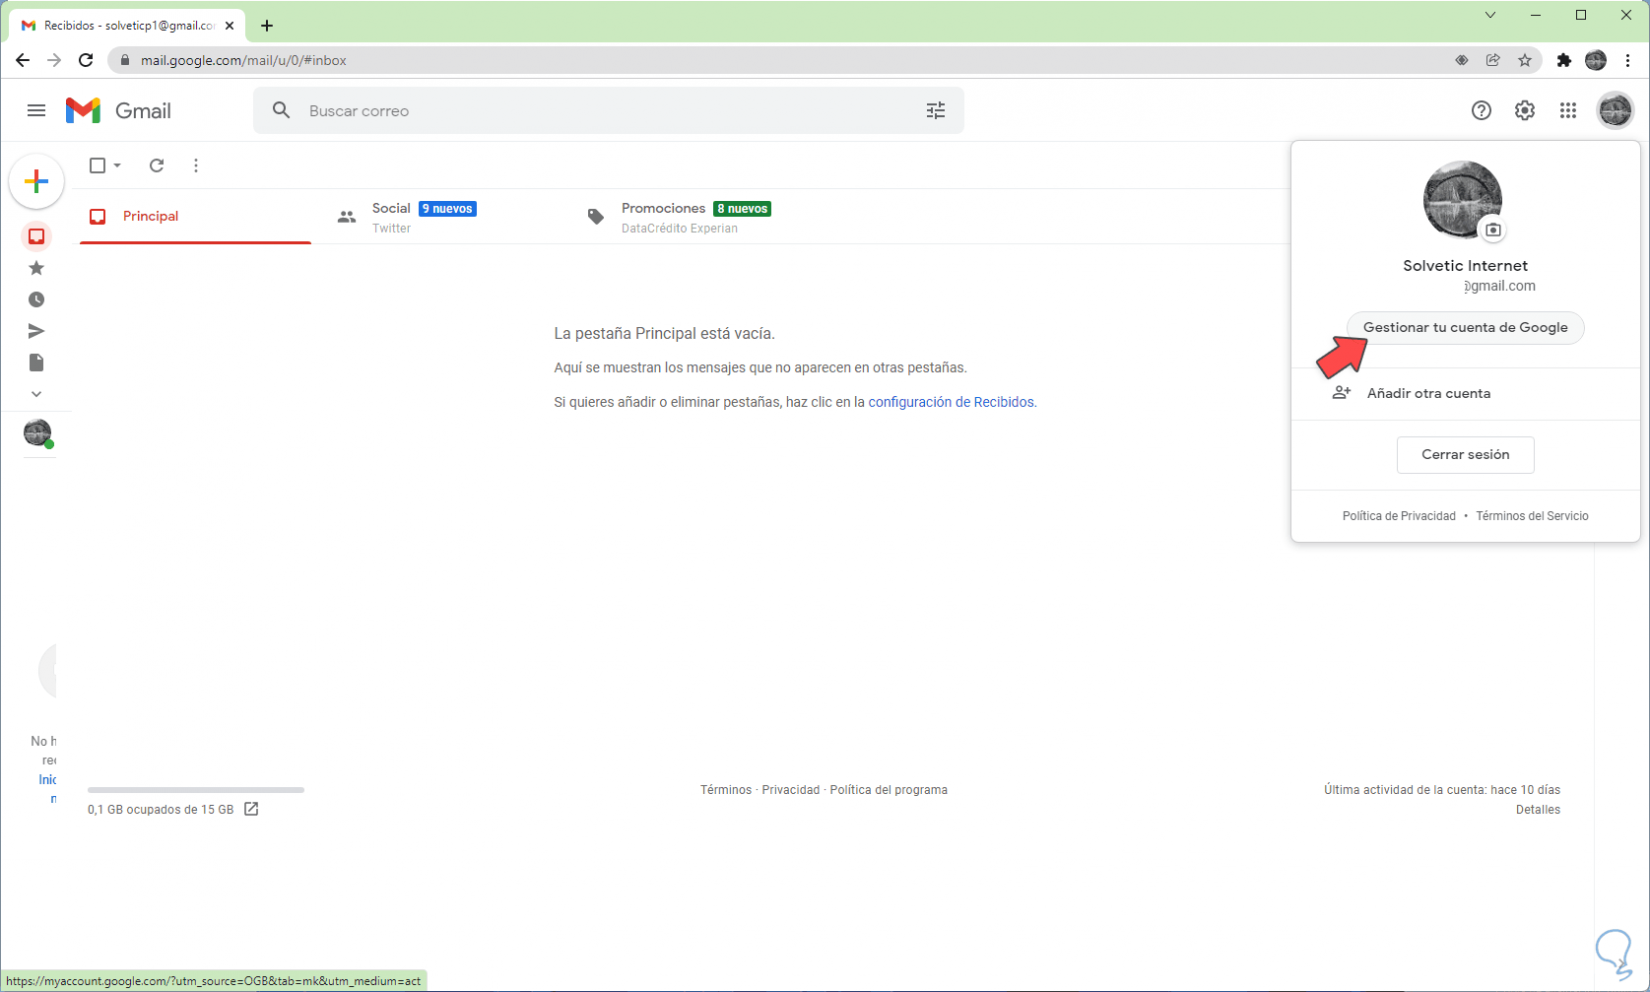Click the account avatar in Gmail header

tap(1614, 110)
